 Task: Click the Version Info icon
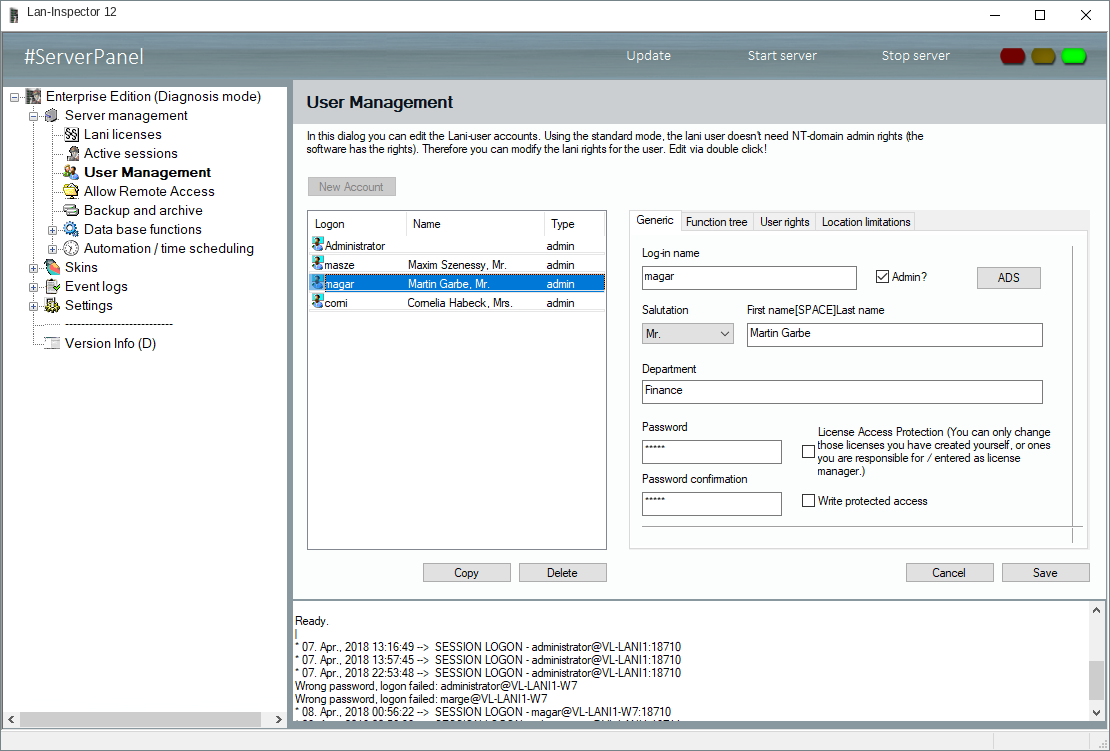(x=52, y=343)
